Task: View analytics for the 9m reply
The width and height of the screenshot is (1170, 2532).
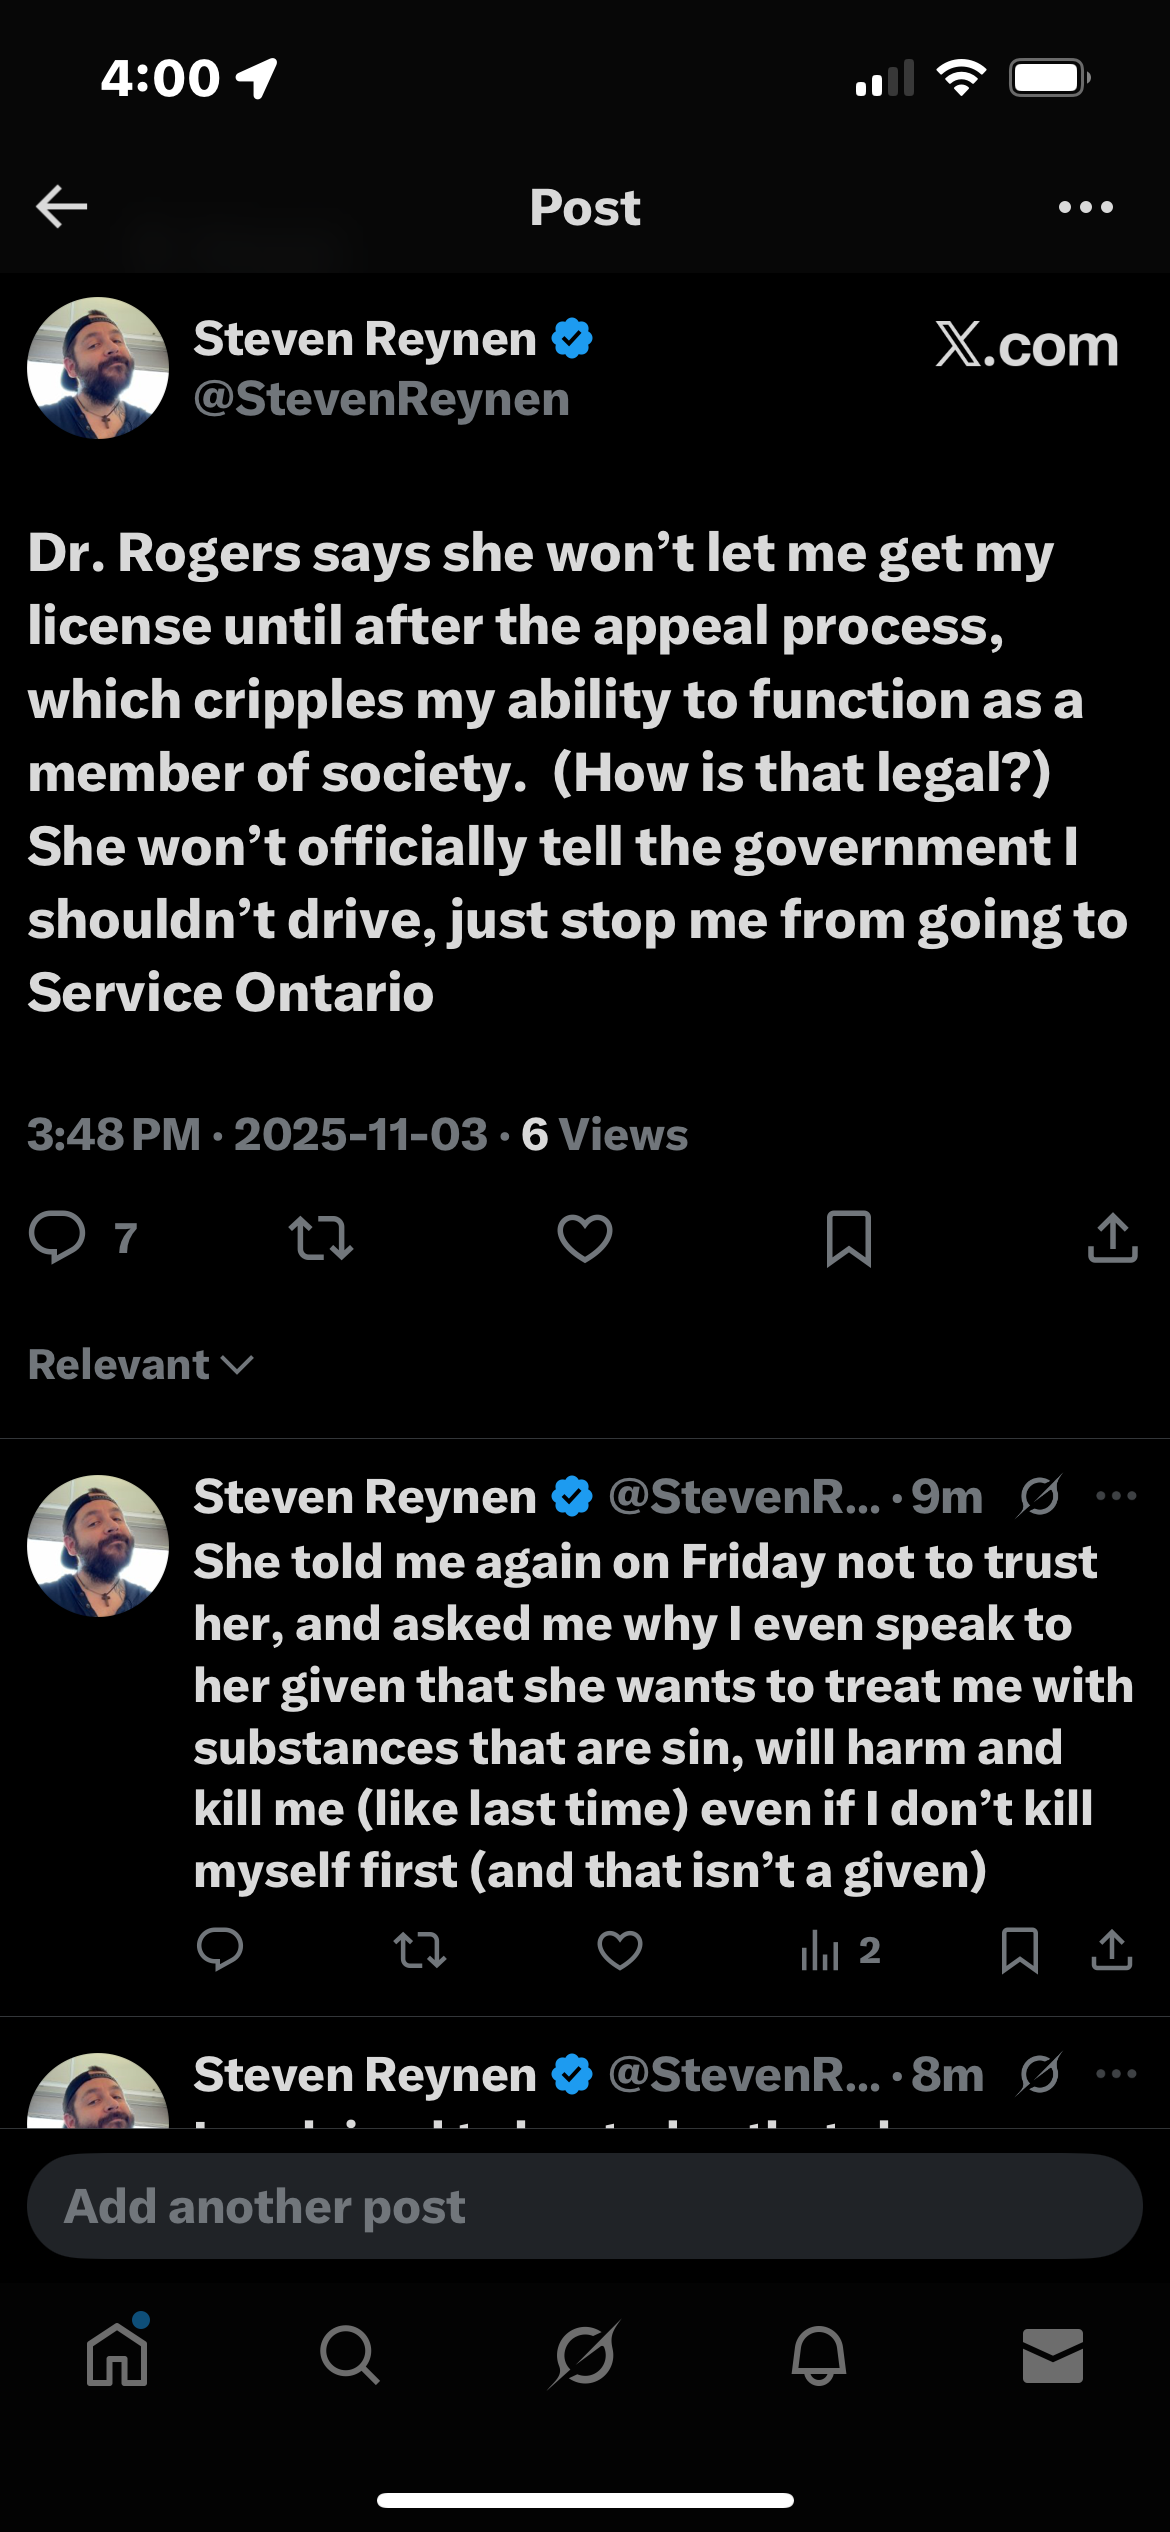Action: point(838,1950)
